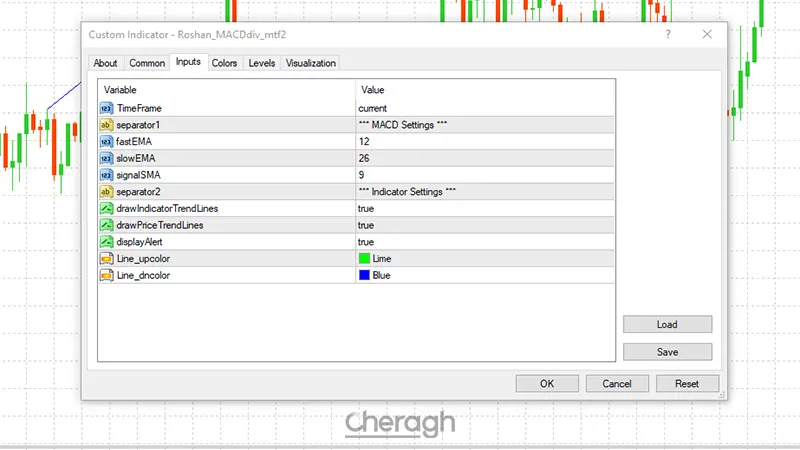
Task: Toggle drawPriceTrendLines true value
Action: pyautogui.click(x=366, y=225)
